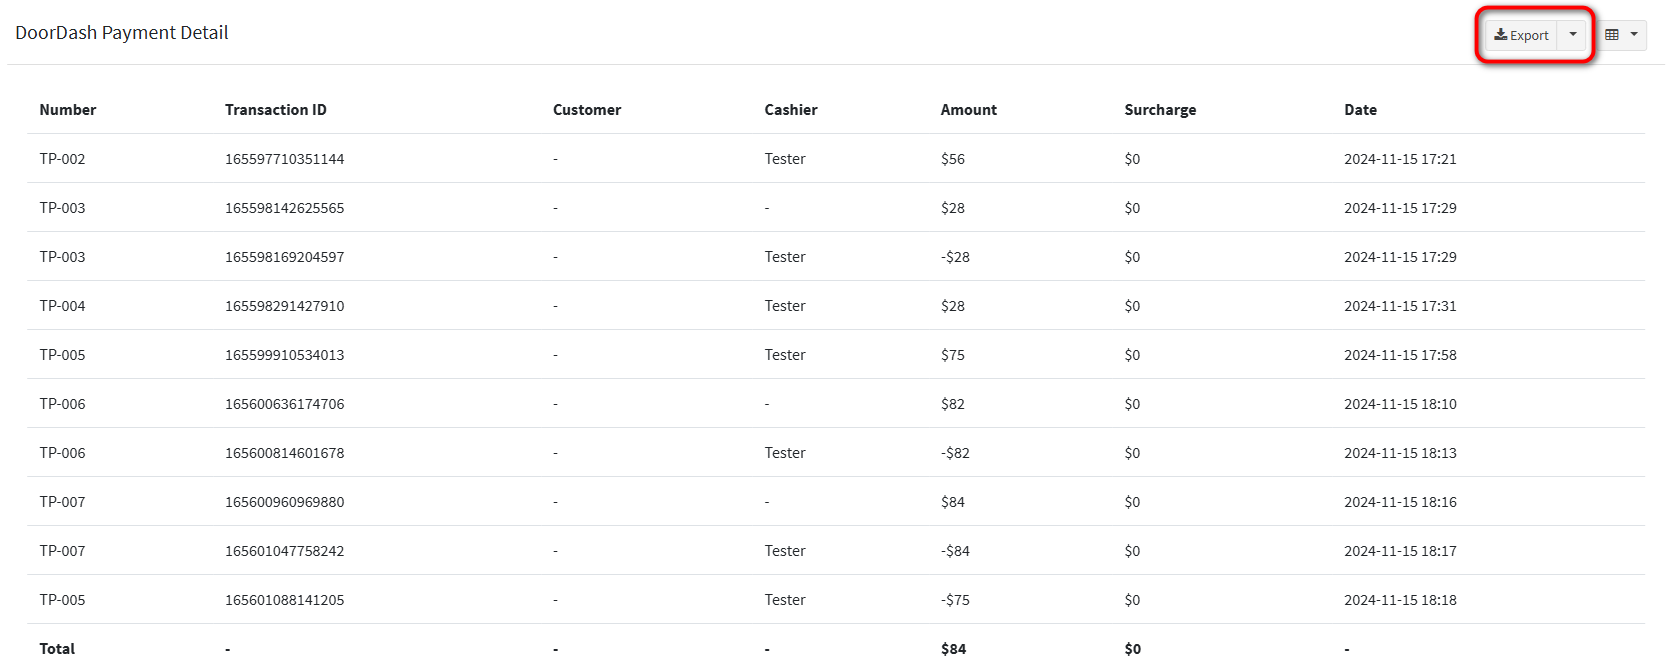Click the date 2024-11-15 17:58

[x=1400, y=355]
